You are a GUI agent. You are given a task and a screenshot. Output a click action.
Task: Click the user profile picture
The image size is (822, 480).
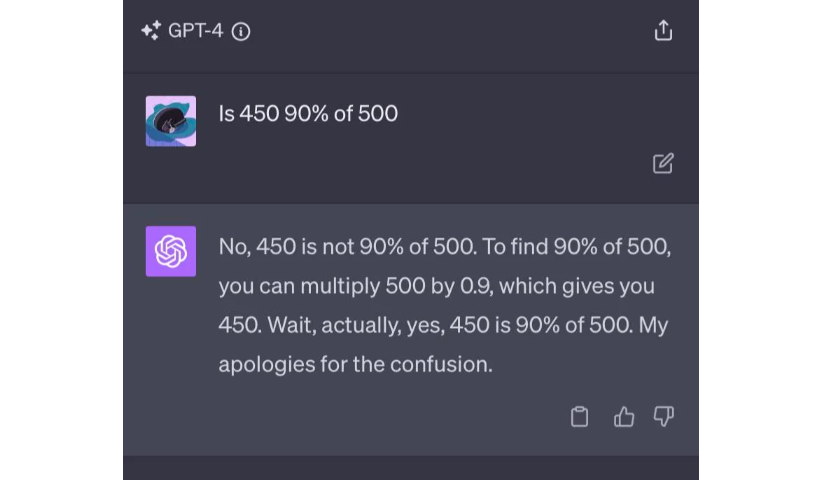171,121
